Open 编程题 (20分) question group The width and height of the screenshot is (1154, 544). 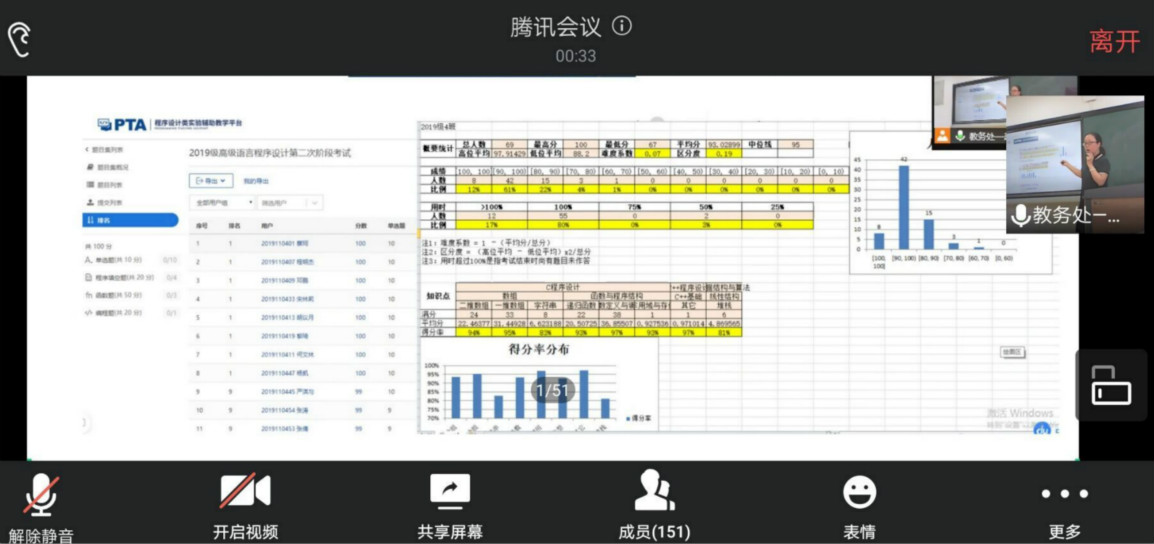(x=130, y=313)
